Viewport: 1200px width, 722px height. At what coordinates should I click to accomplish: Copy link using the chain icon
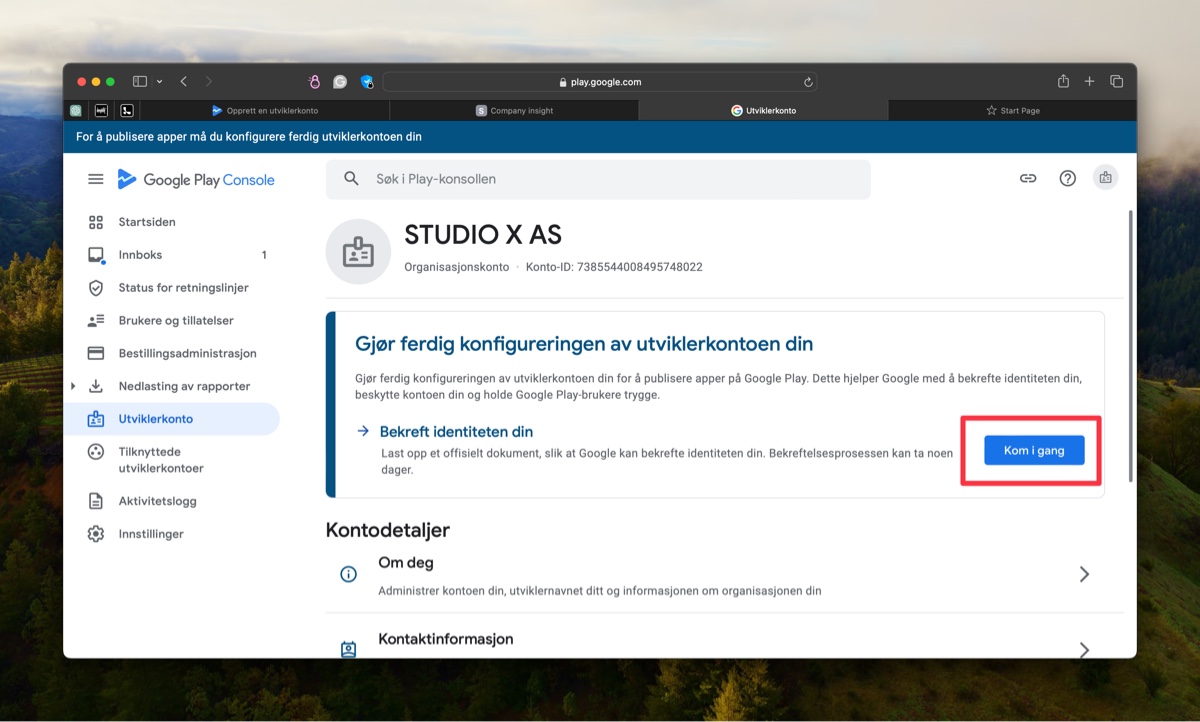1028,178
